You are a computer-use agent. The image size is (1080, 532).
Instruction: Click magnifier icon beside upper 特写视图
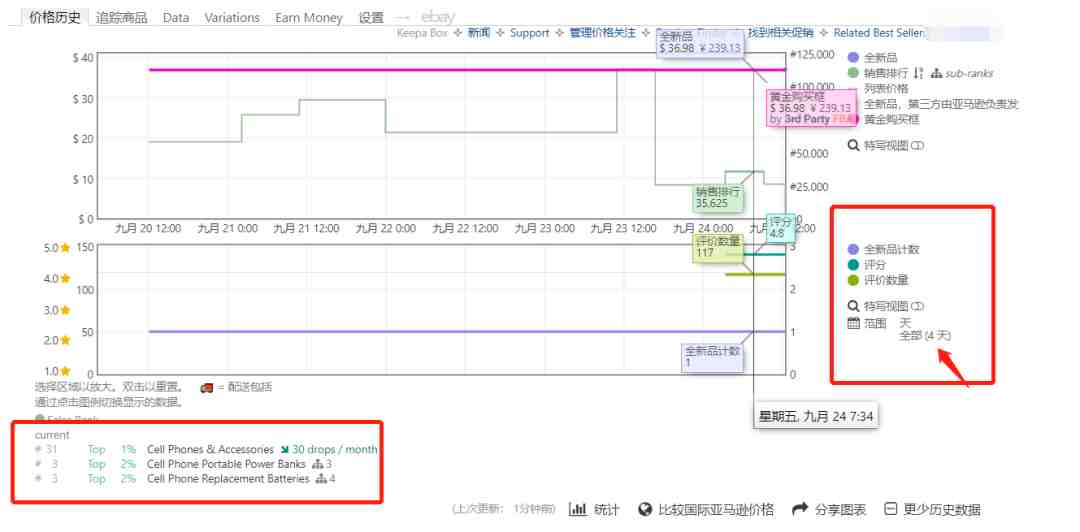(853, 145)
